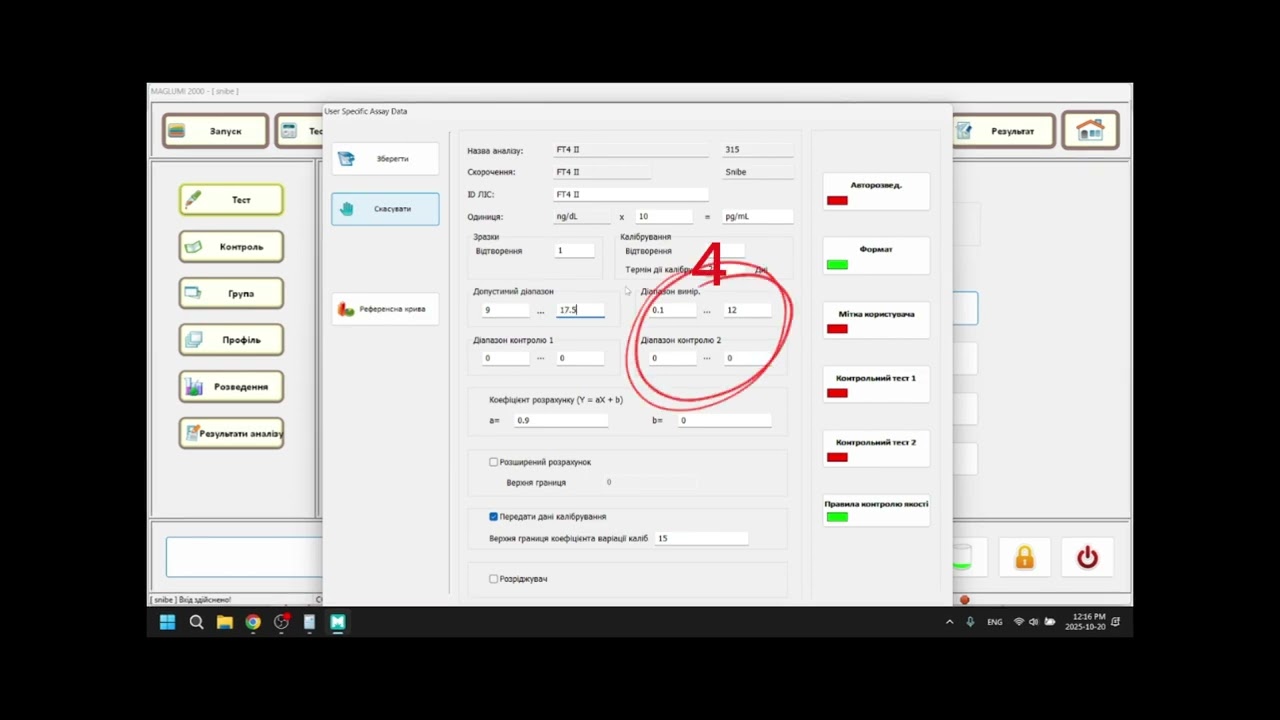This screenshot has height=720, width=1280.
Task: Toggle Контрольний тест 2
Action: pyautogui.click(x=876, y=449)
